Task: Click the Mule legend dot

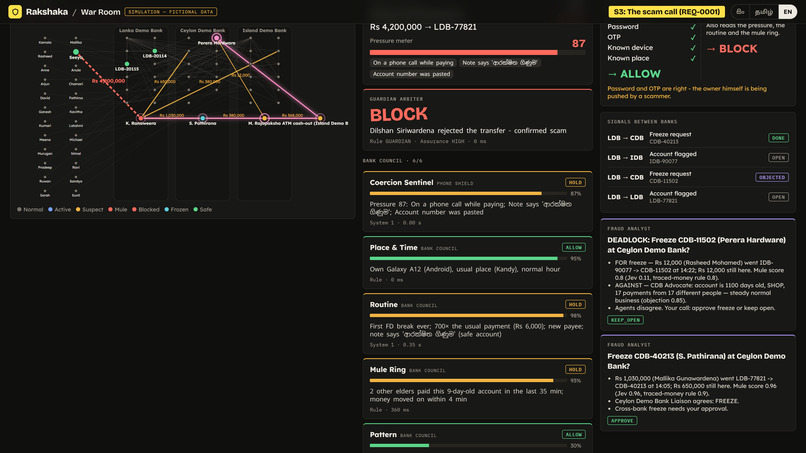Action: [111, 209]
